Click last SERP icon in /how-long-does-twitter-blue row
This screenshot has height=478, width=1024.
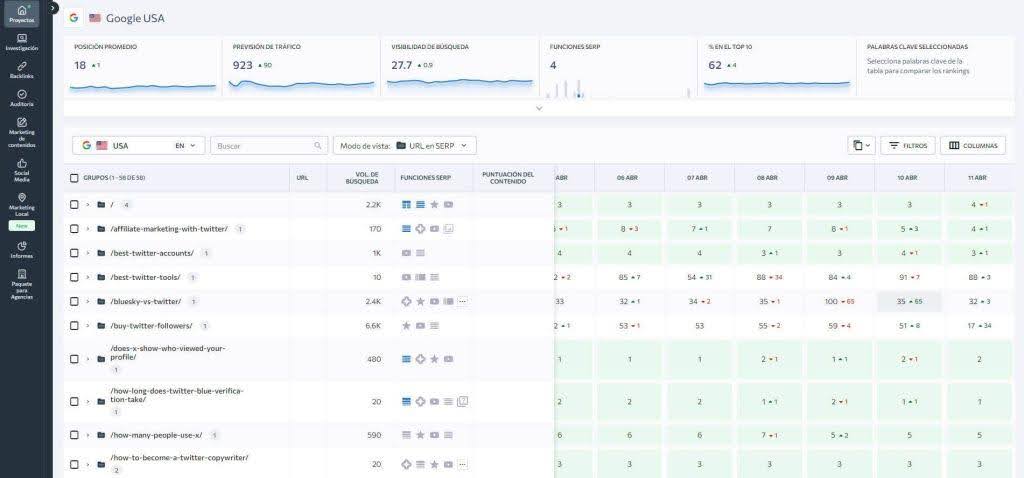pyautogui.click(x=462, y=402)
